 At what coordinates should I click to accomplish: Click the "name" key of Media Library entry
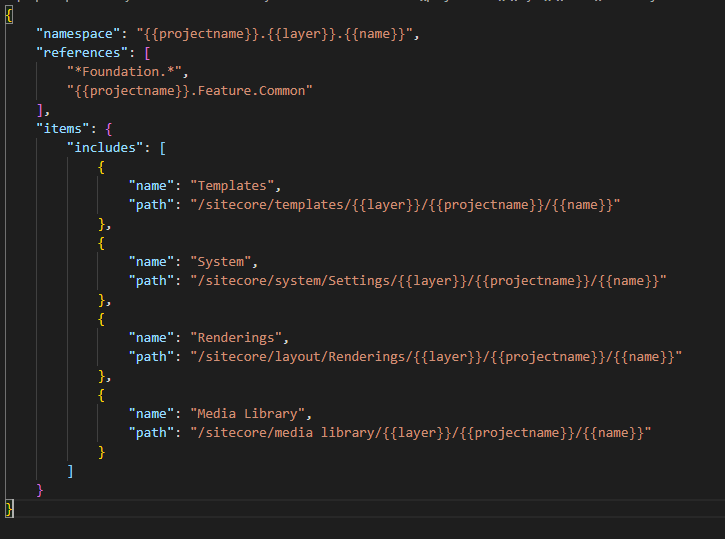pyautogui.click(x=151, y=414)
